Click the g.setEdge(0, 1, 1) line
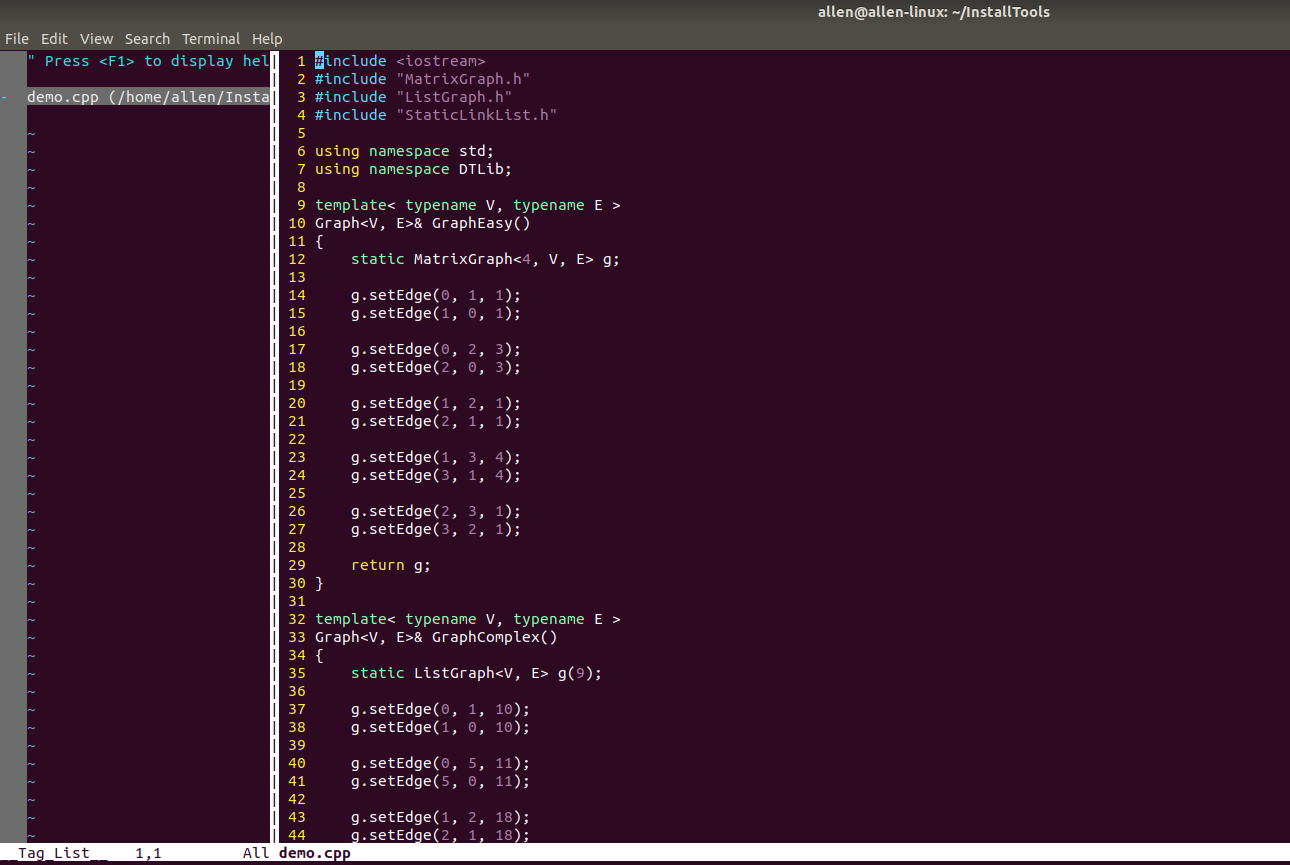Image resolution: width=1290 pixels, height=865 pixels. click(x=436, y=295)
